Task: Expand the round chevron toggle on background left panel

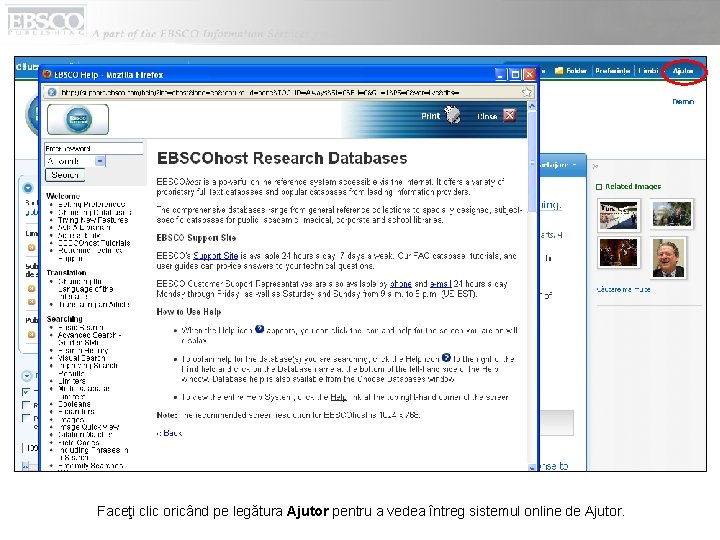Action: pos(27,376)
